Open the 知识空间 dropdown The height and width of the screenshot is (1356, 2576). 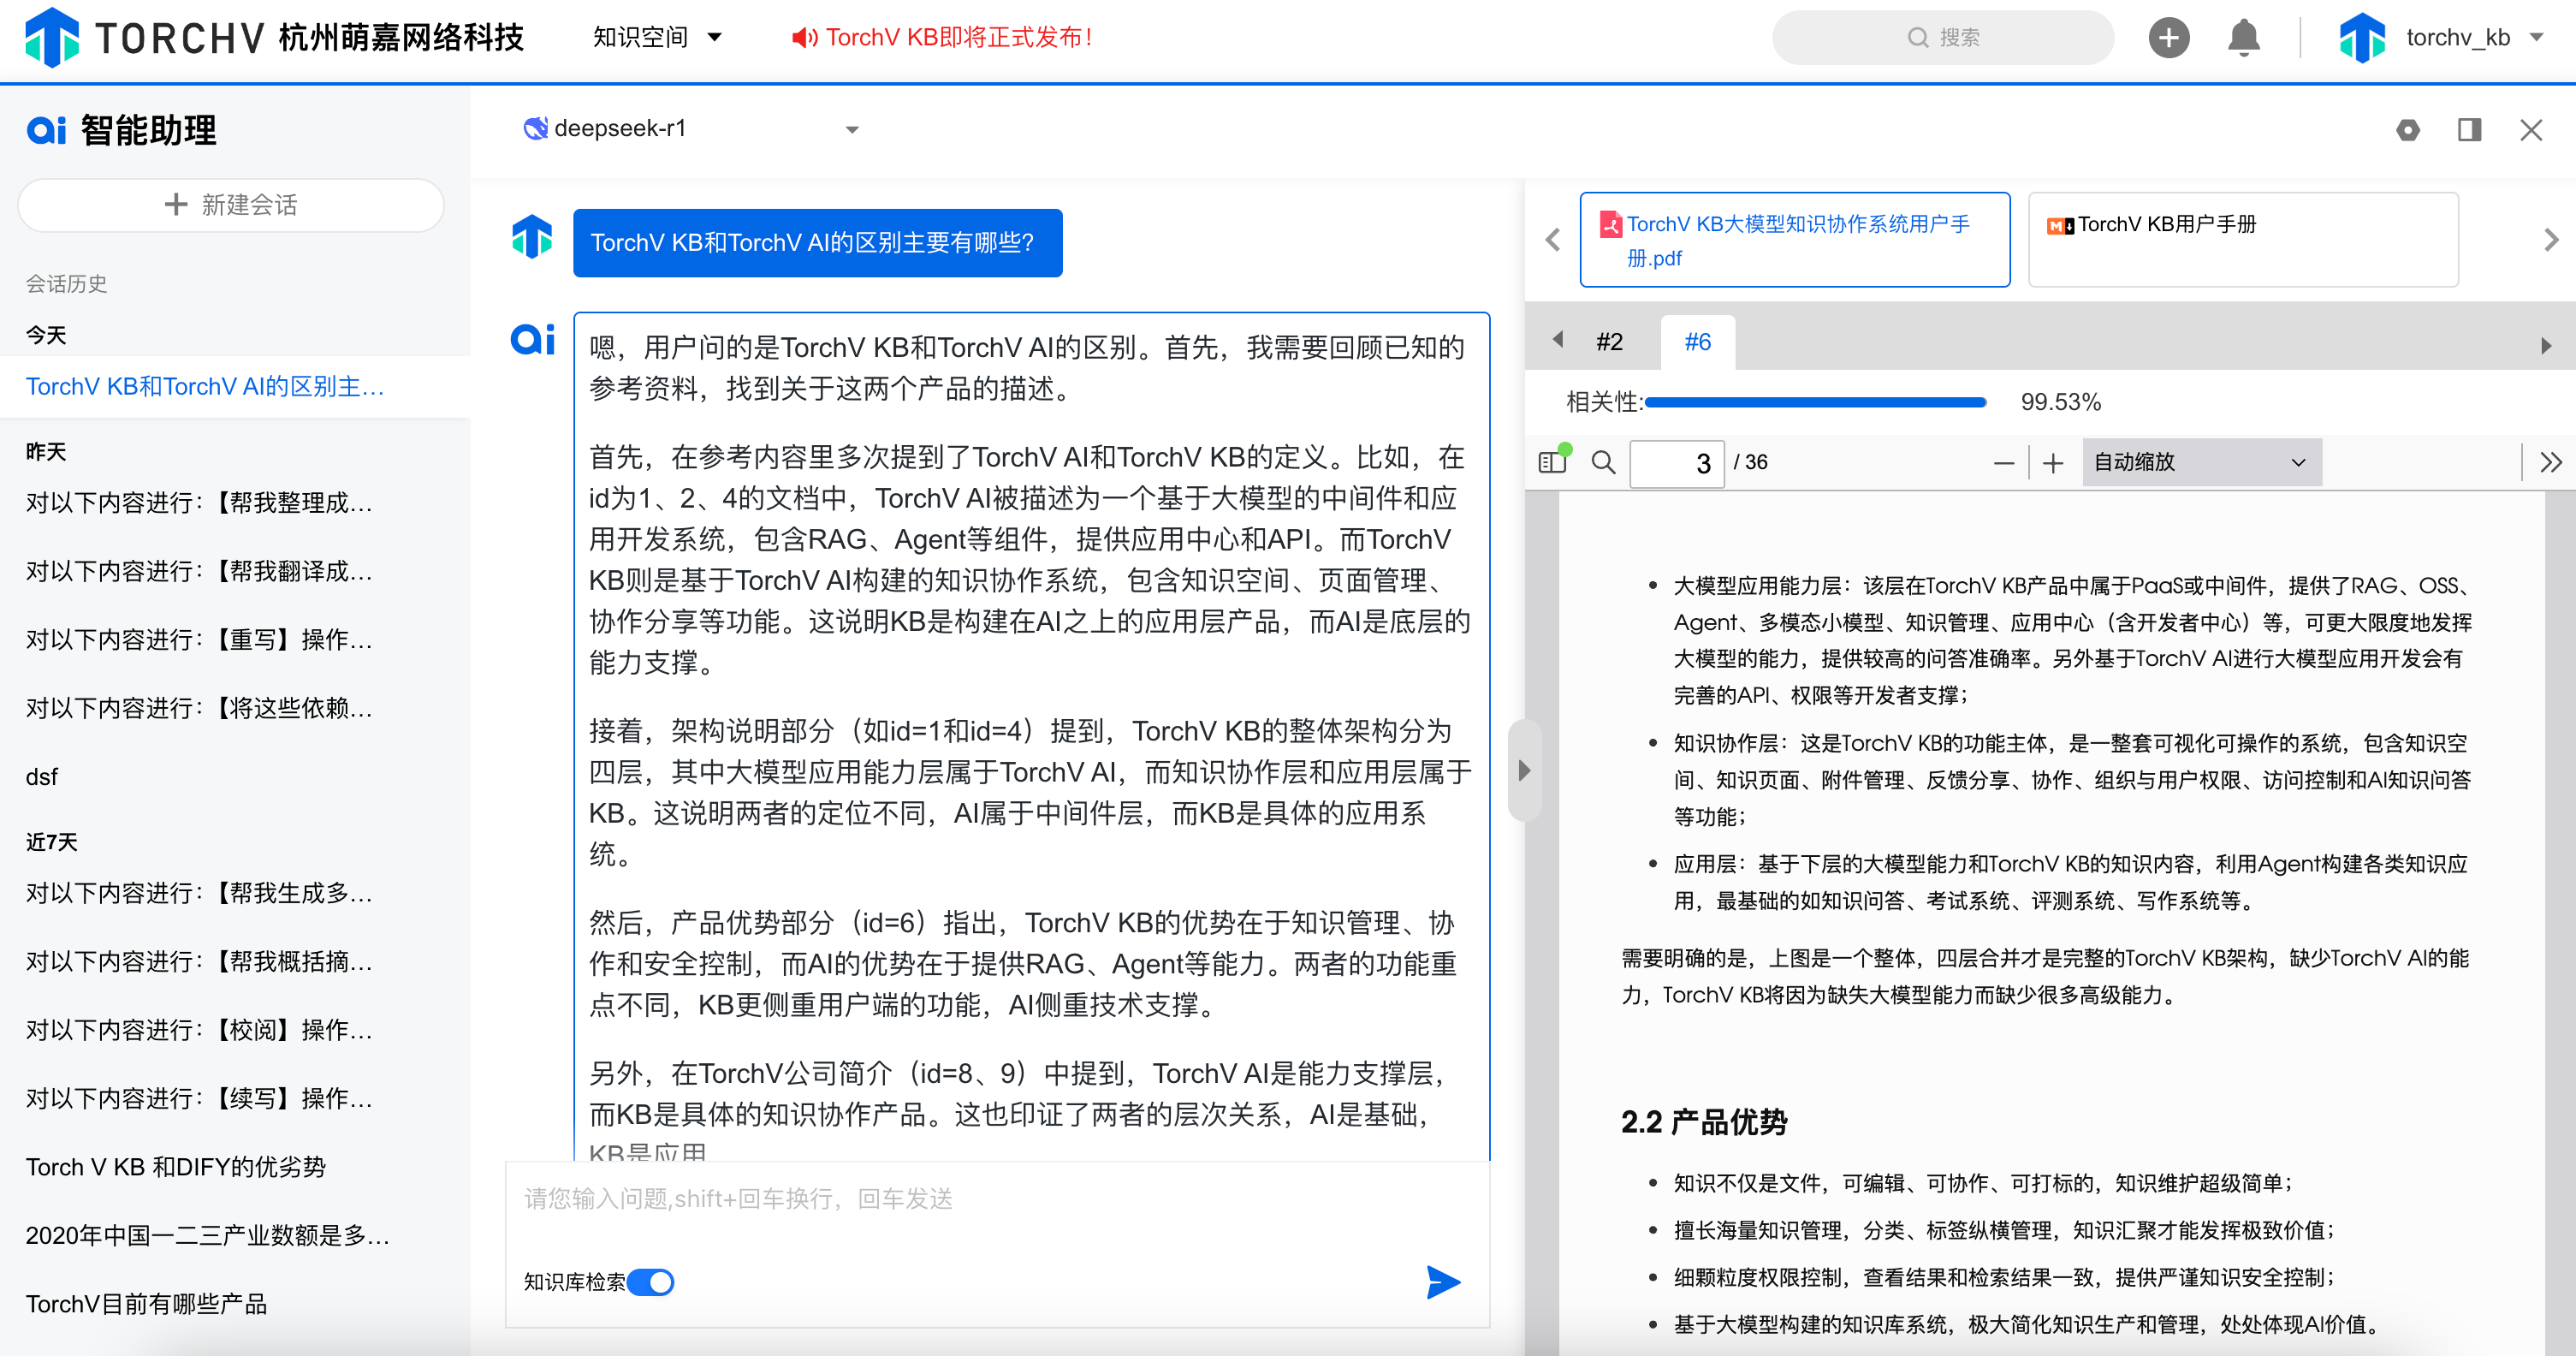click(657, 38)
